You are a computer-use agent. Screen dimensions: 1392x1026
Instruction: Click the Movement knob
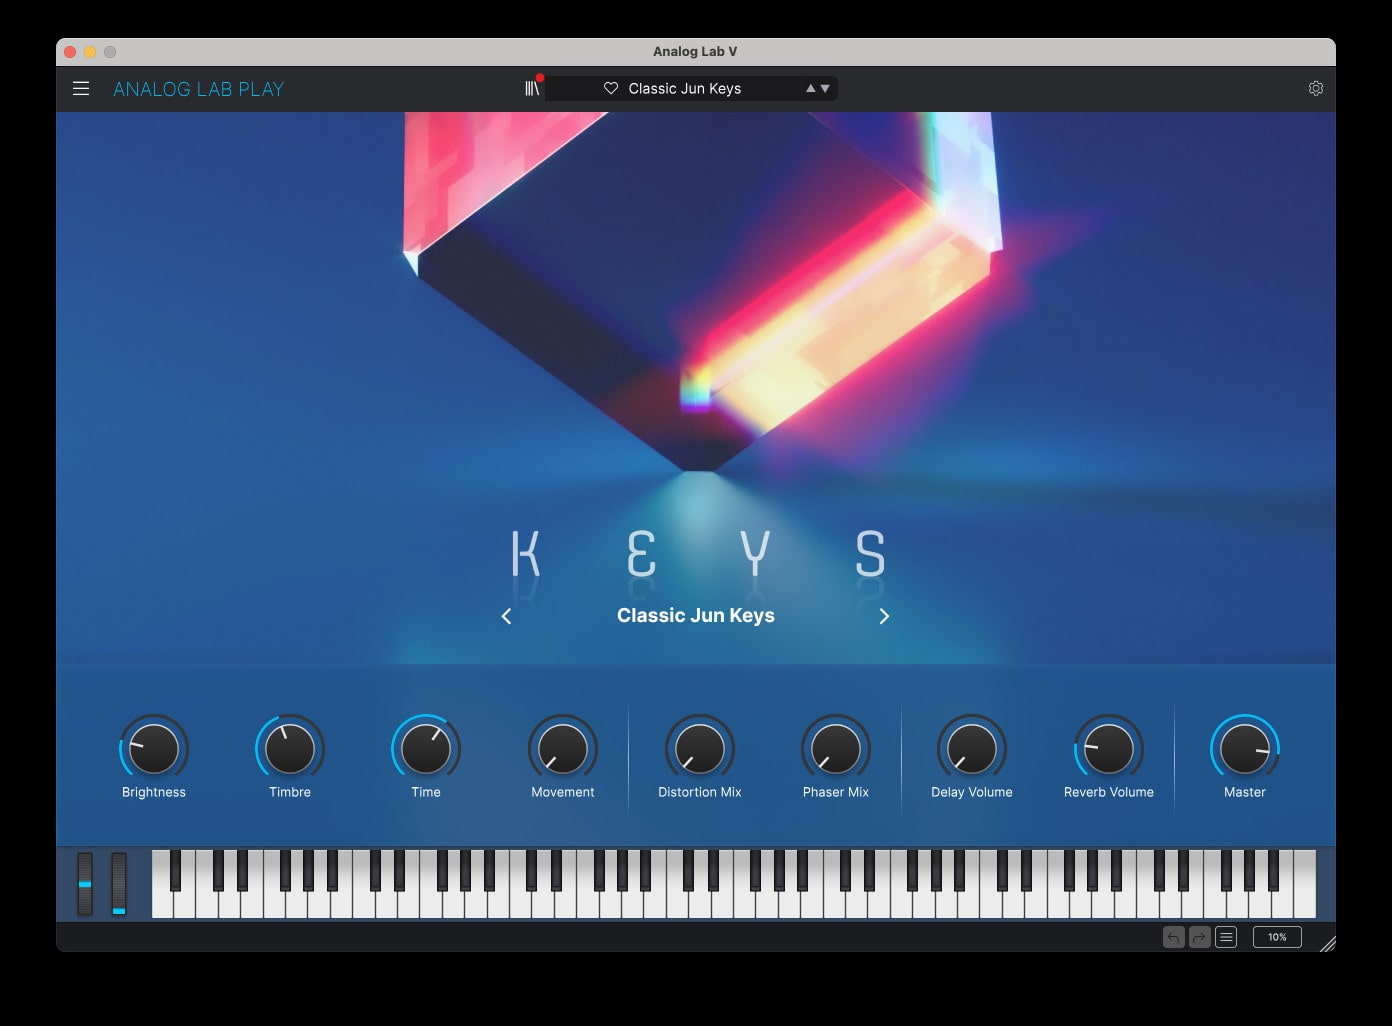pyautogui.click(x=563, y=748)
